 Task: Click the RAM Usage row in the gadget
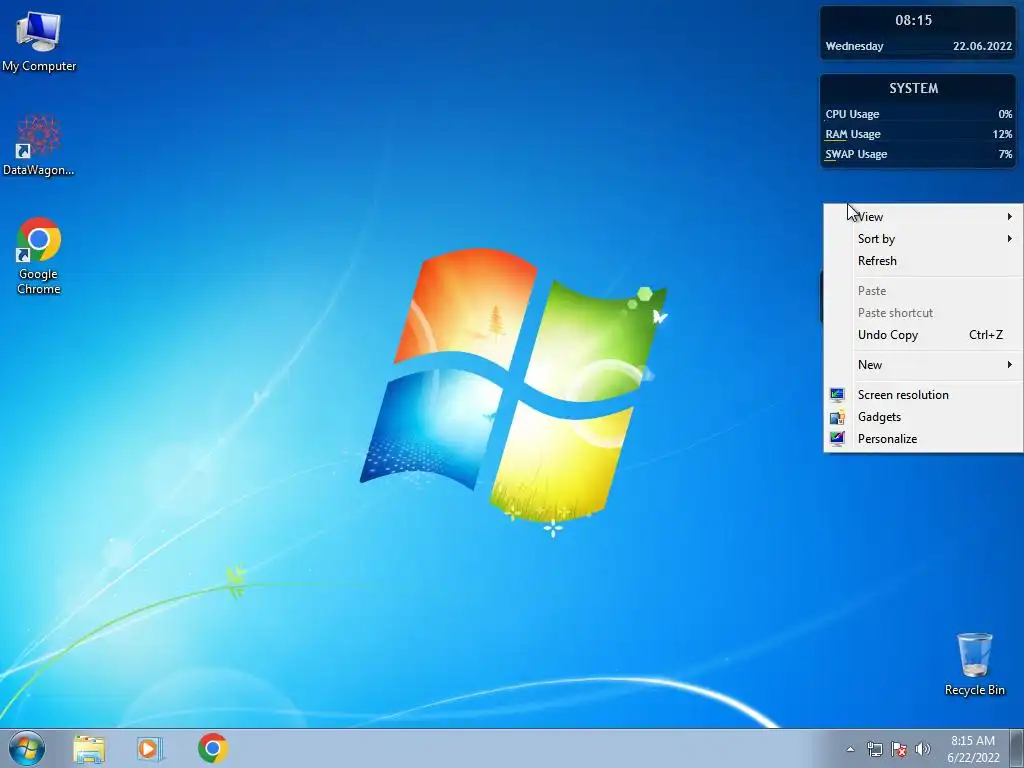tap(918, 135)
